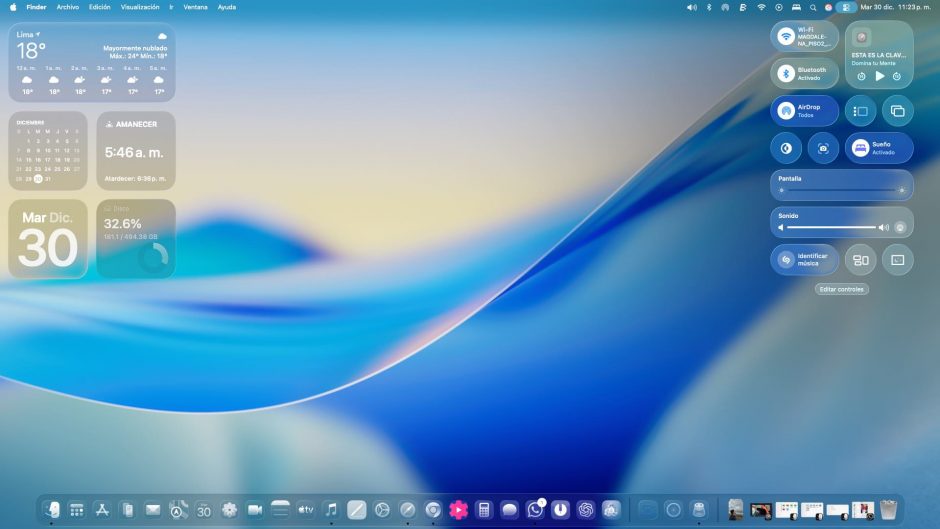Click the screenshot camera control
The width and height of the screenshot is (940, 529).
tap(823, 148)
